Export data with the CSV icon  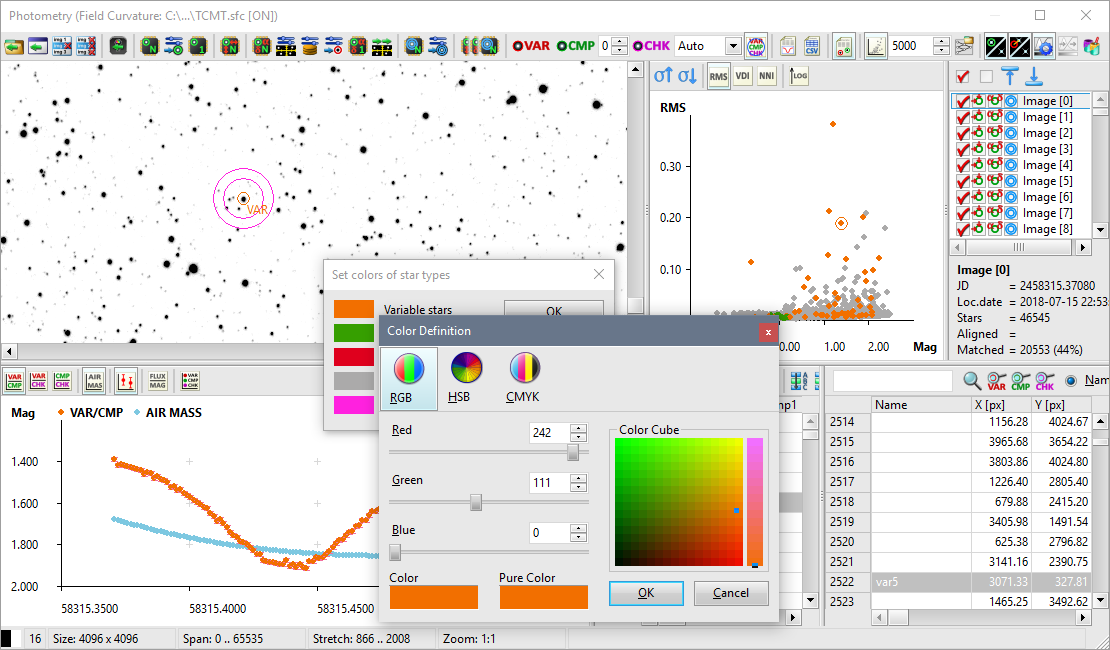pyautogui.click(x=811, y=47)
